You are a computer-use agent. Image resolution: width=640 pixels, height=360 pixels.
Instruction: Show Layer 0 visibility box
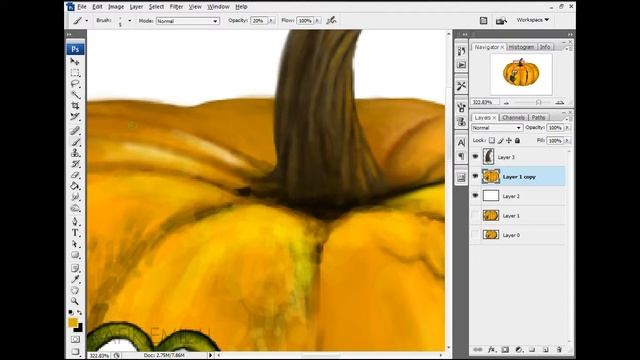pyautogui.click(x=475, y=235)
